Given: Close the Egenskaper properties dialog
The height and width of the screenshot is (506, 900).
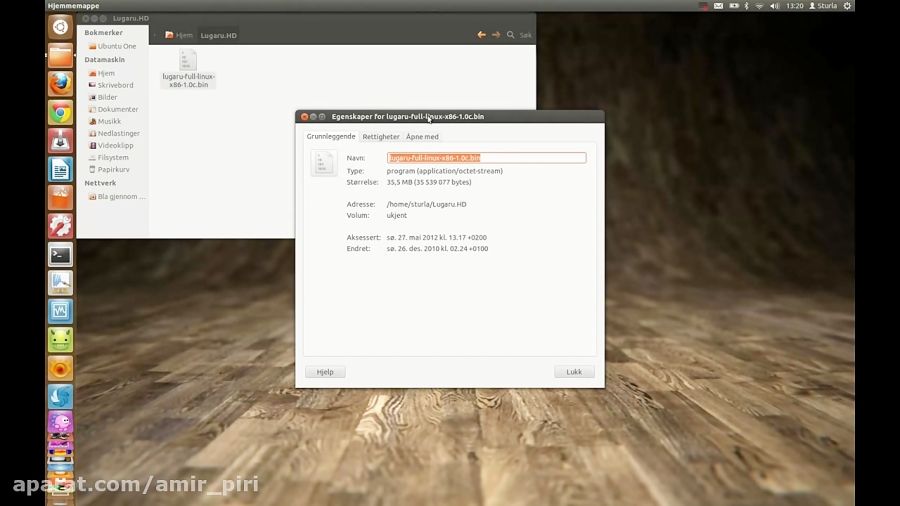Looking at the screenshot, I should [x=305, y=116].
